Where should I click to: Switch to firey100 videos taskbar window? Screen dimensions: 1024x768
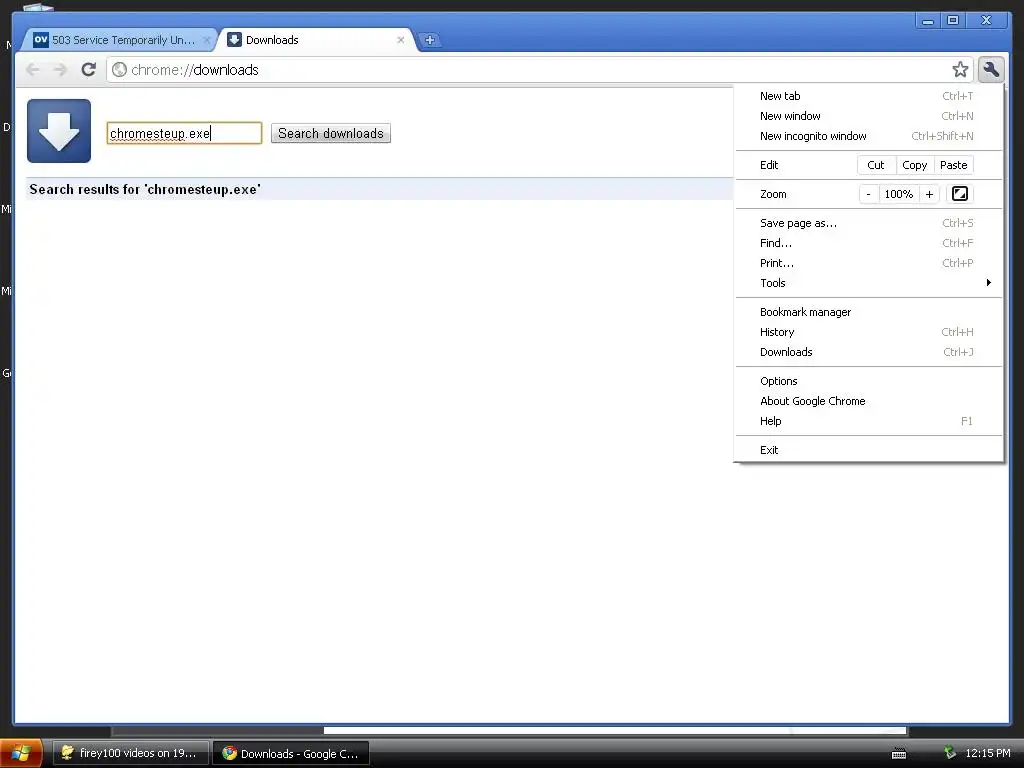[x=131, y=753]
